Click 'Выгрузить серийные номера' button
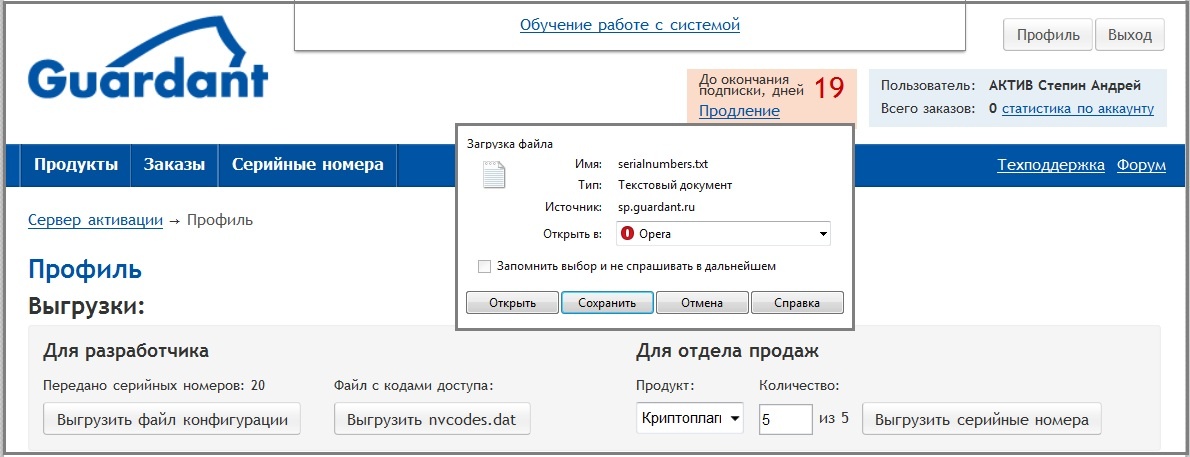The image size is (1190, 457). tap(981, 419)
